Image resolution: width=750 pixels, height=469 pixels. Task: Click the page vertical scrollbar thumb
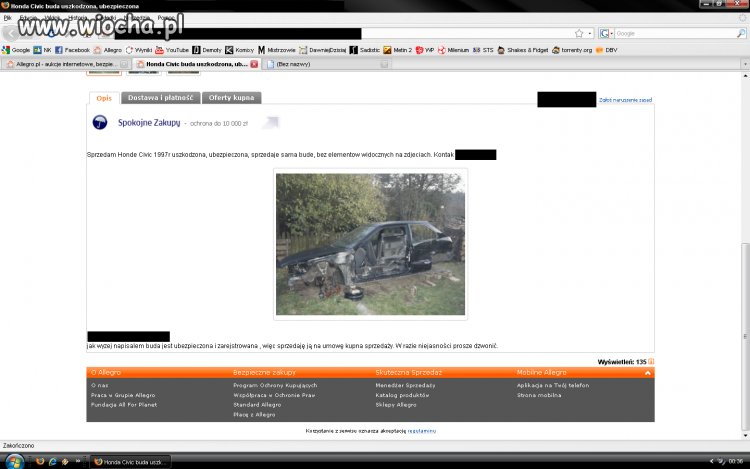click(745, 337)
